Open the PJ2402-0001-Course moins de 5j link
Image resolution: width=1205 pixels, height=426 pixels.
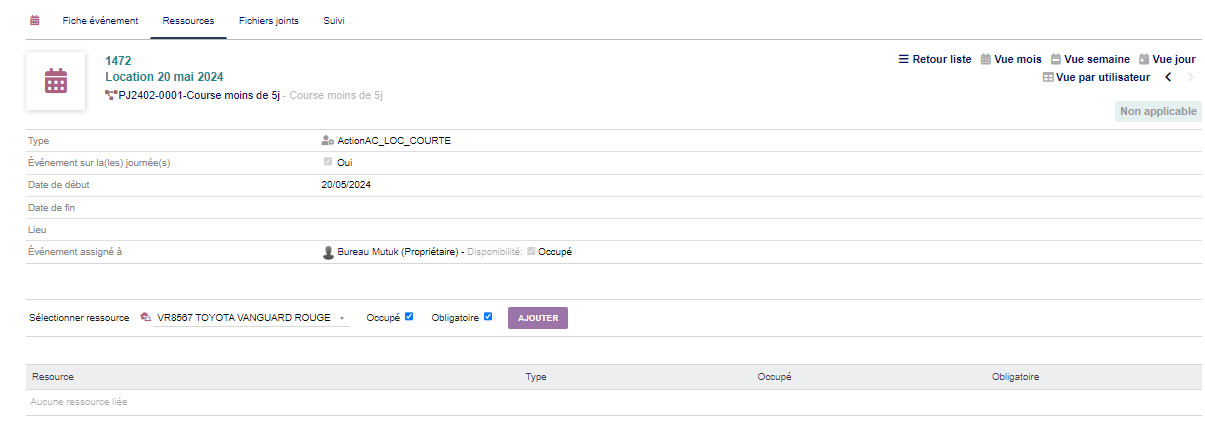(200, 96)
